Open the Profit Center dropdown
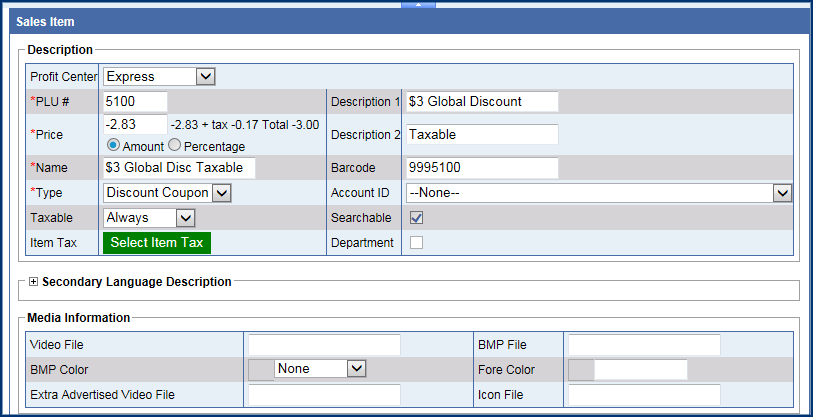The width and height of the screenshot is (813, 417). point(205,76)
